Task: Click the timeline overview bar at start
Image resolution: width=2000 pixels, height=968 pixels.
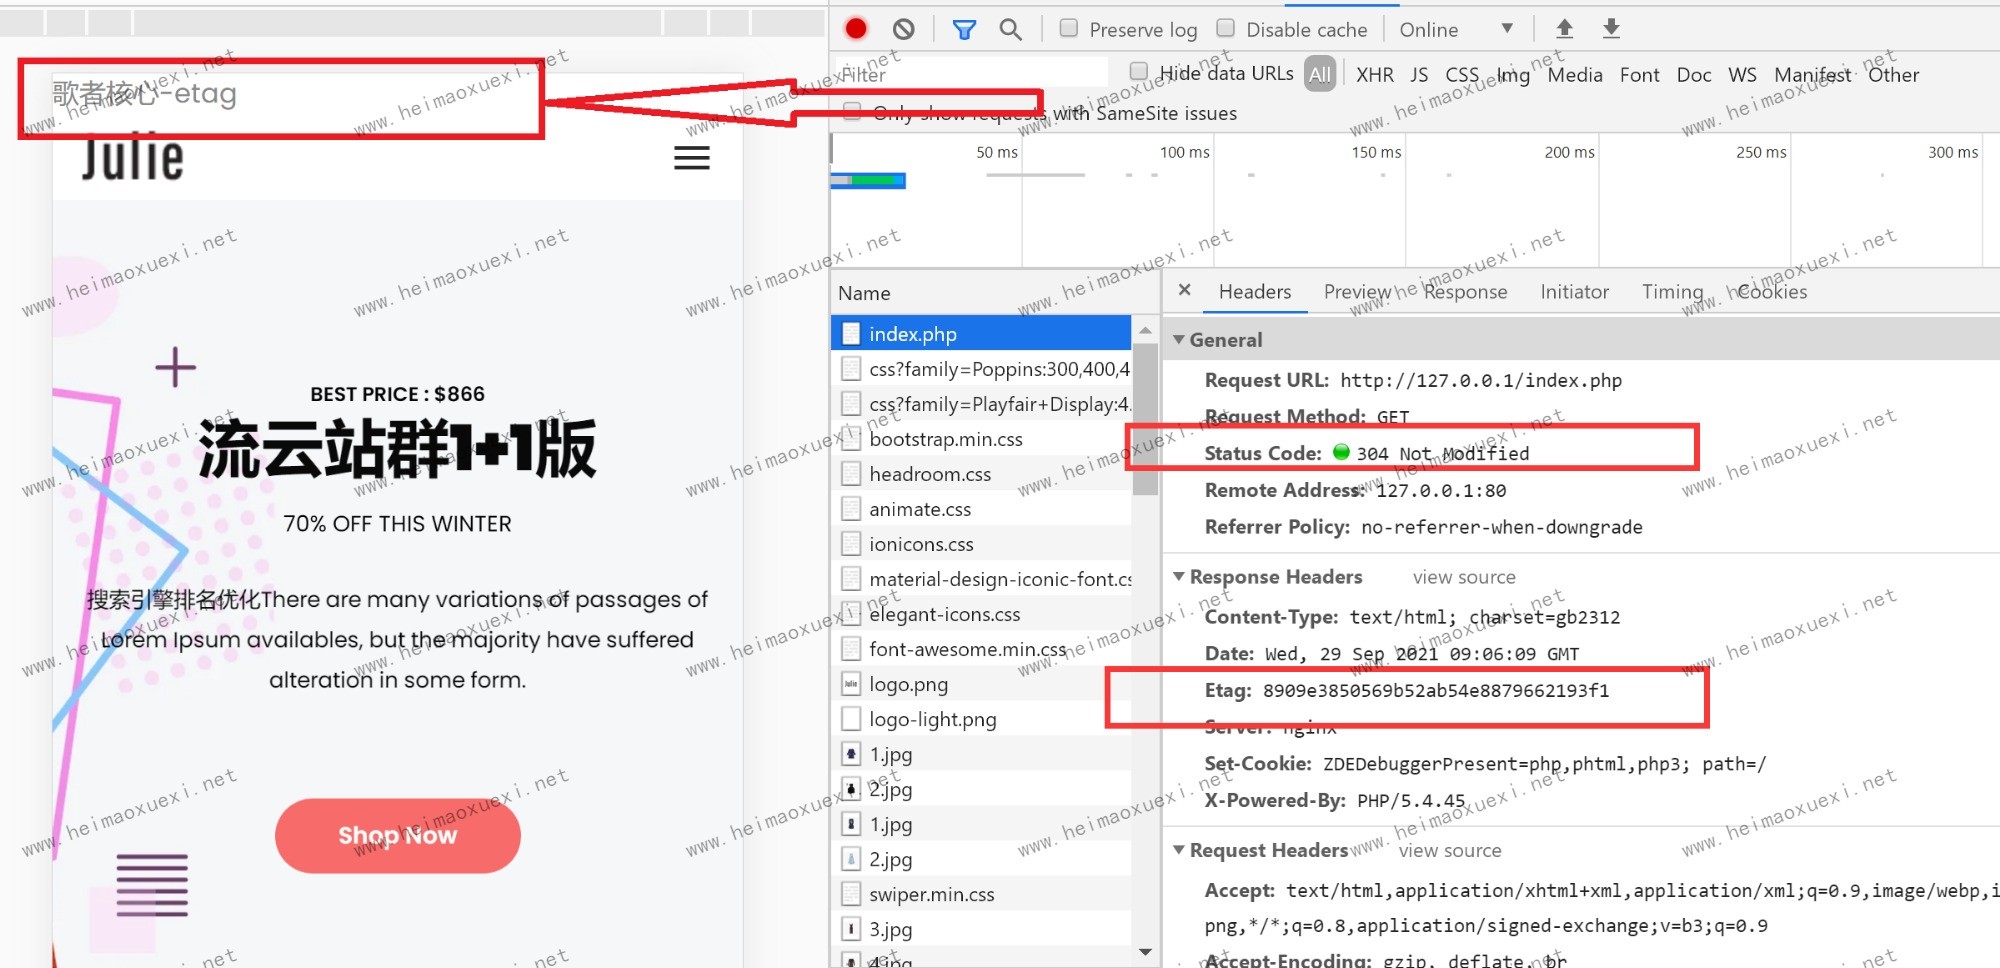Action: coord(868,181)
